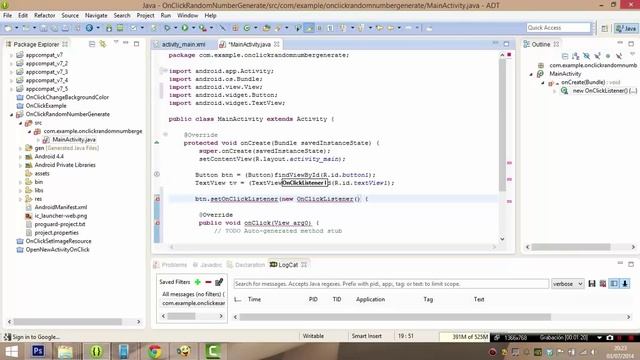Click the green Run toolbar button
The height and width of the screenshot is (360, 640).
coord(185,28)
